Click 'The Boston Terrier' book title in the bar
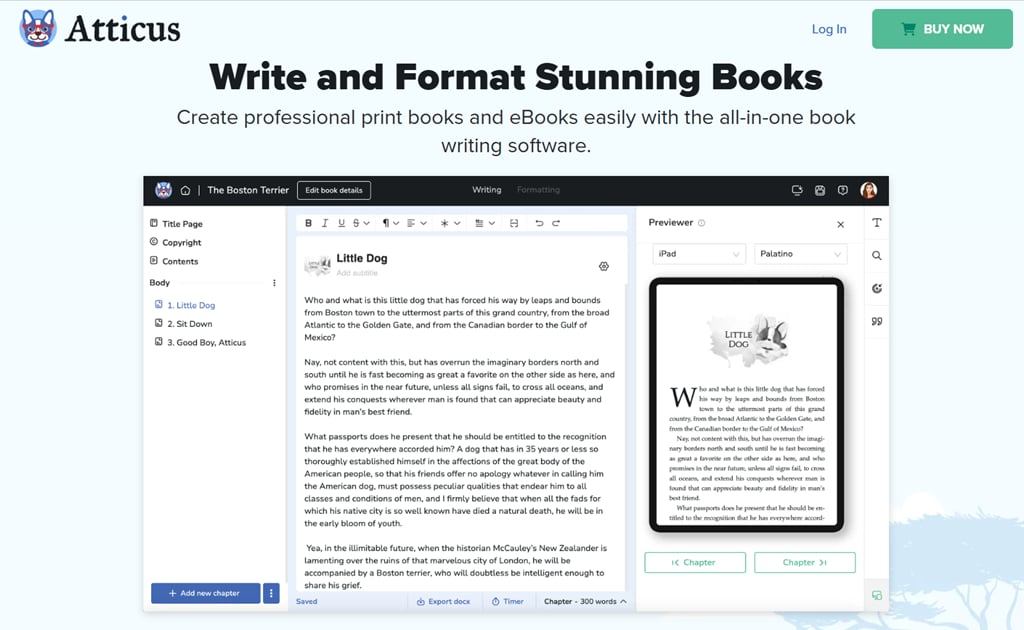This screenshot has width=1024, height=630. (x=248, y=190)
